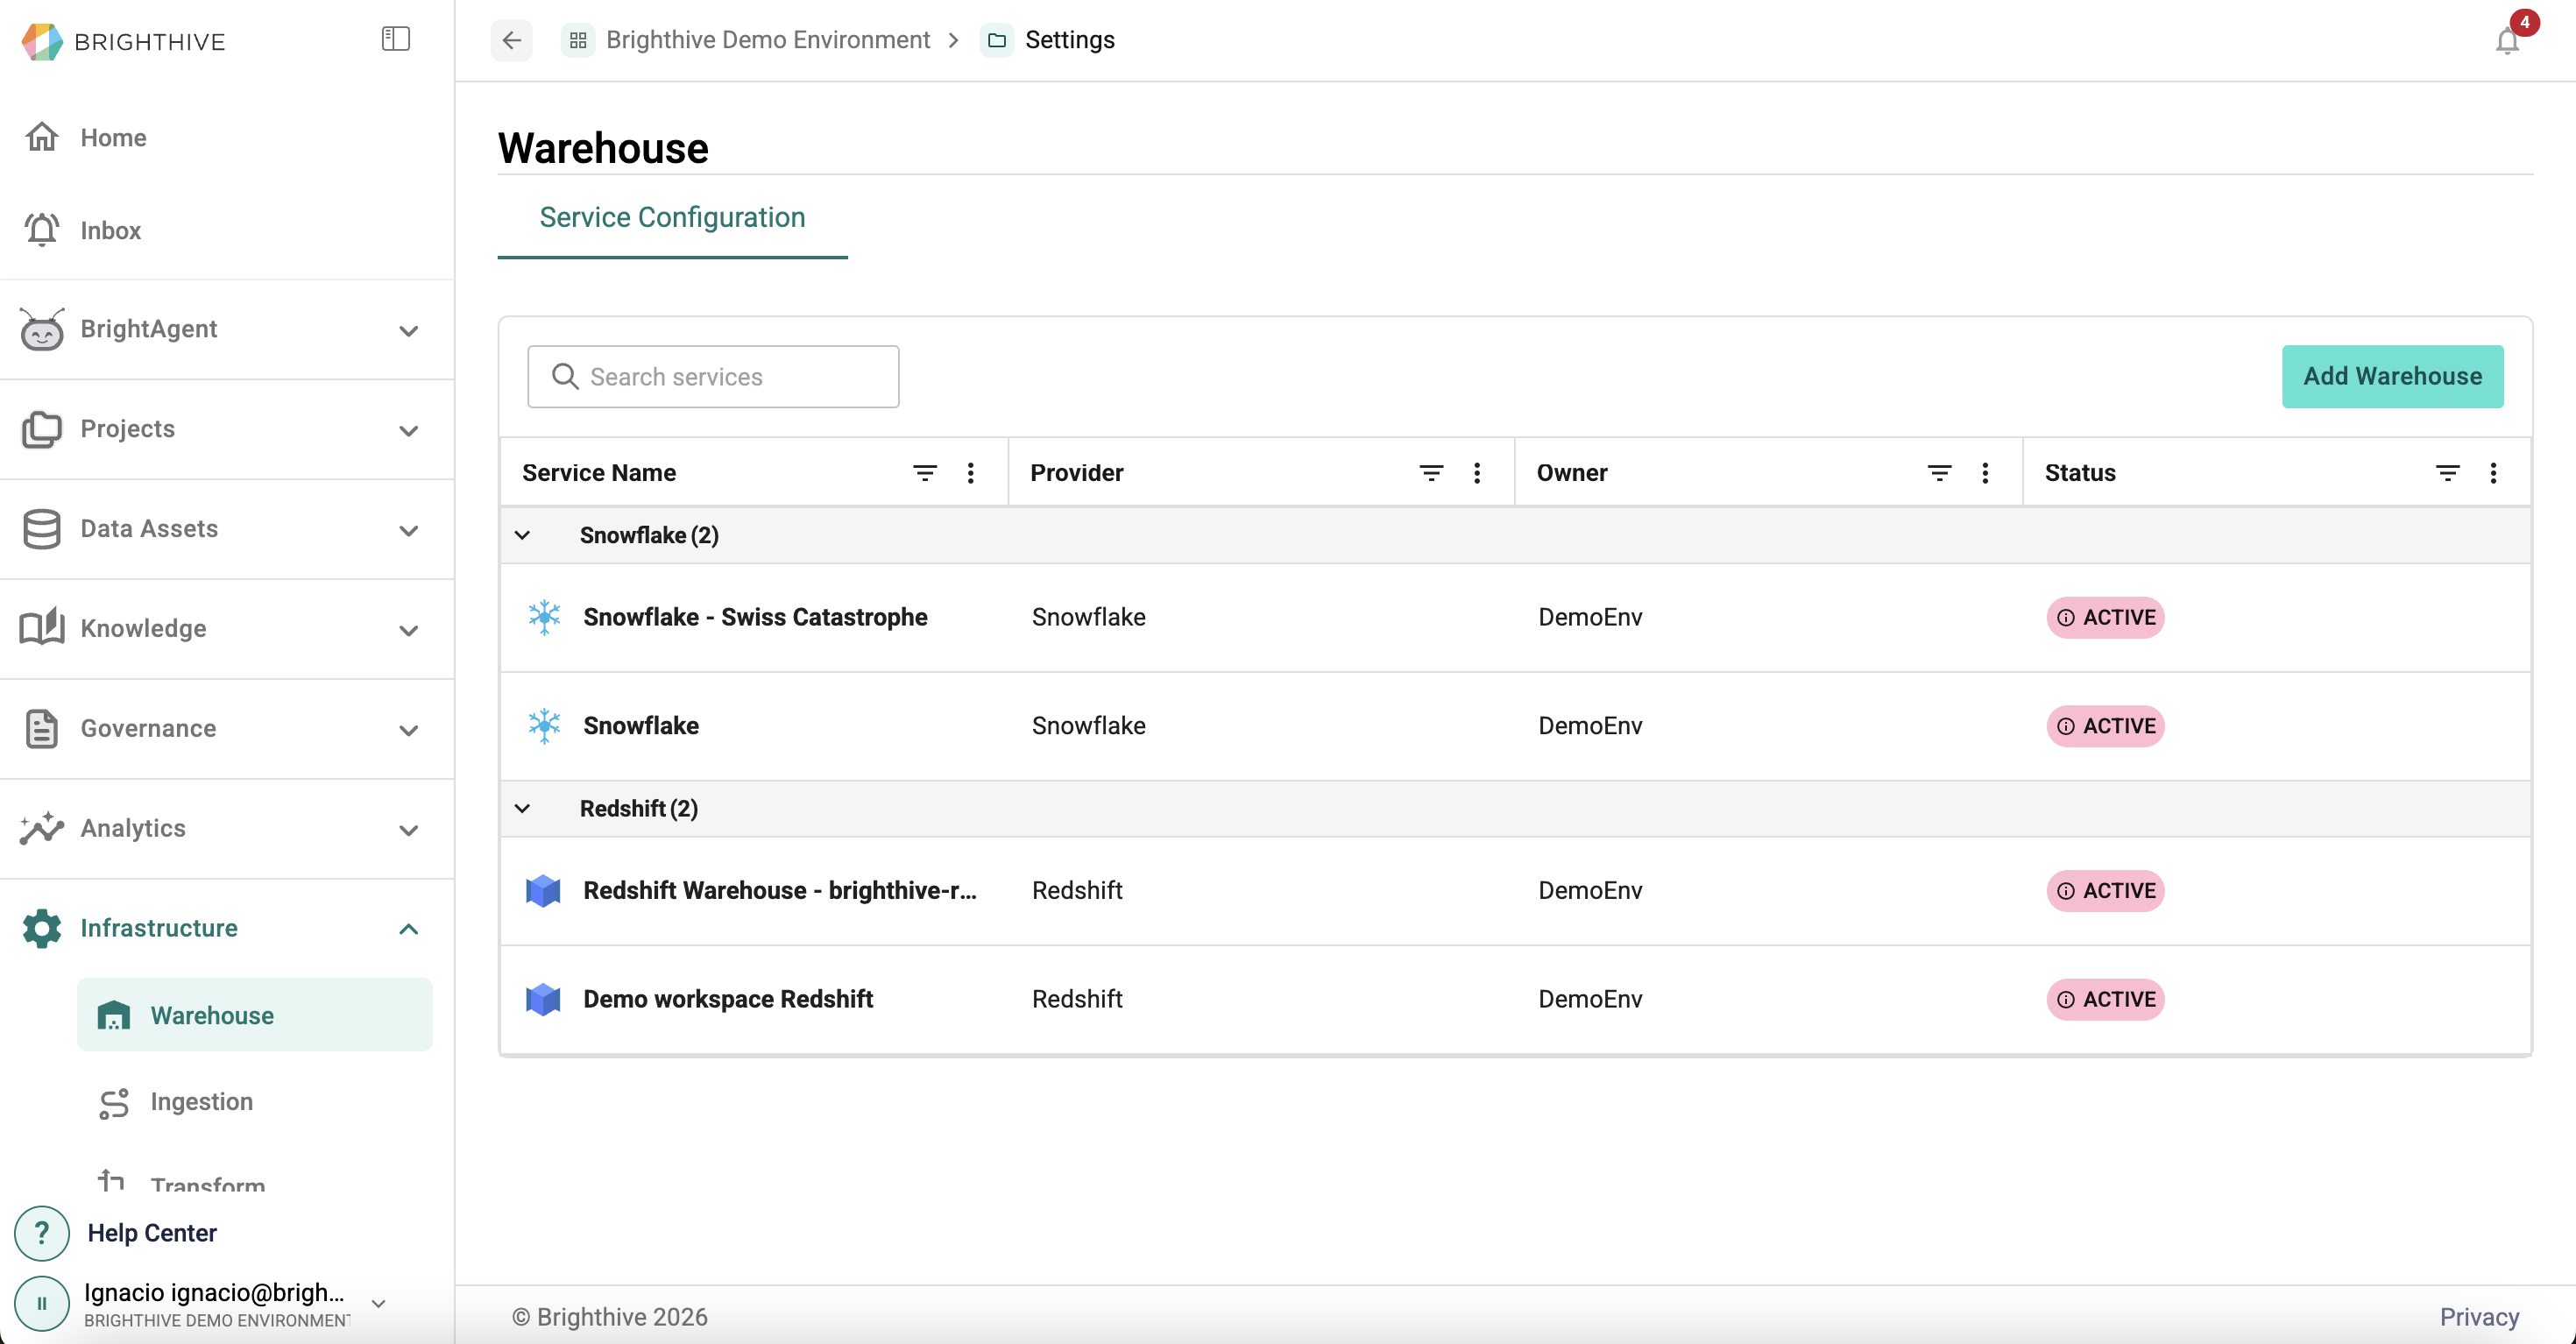Click the BrightAgent robot icon

[x=42, y=329]
